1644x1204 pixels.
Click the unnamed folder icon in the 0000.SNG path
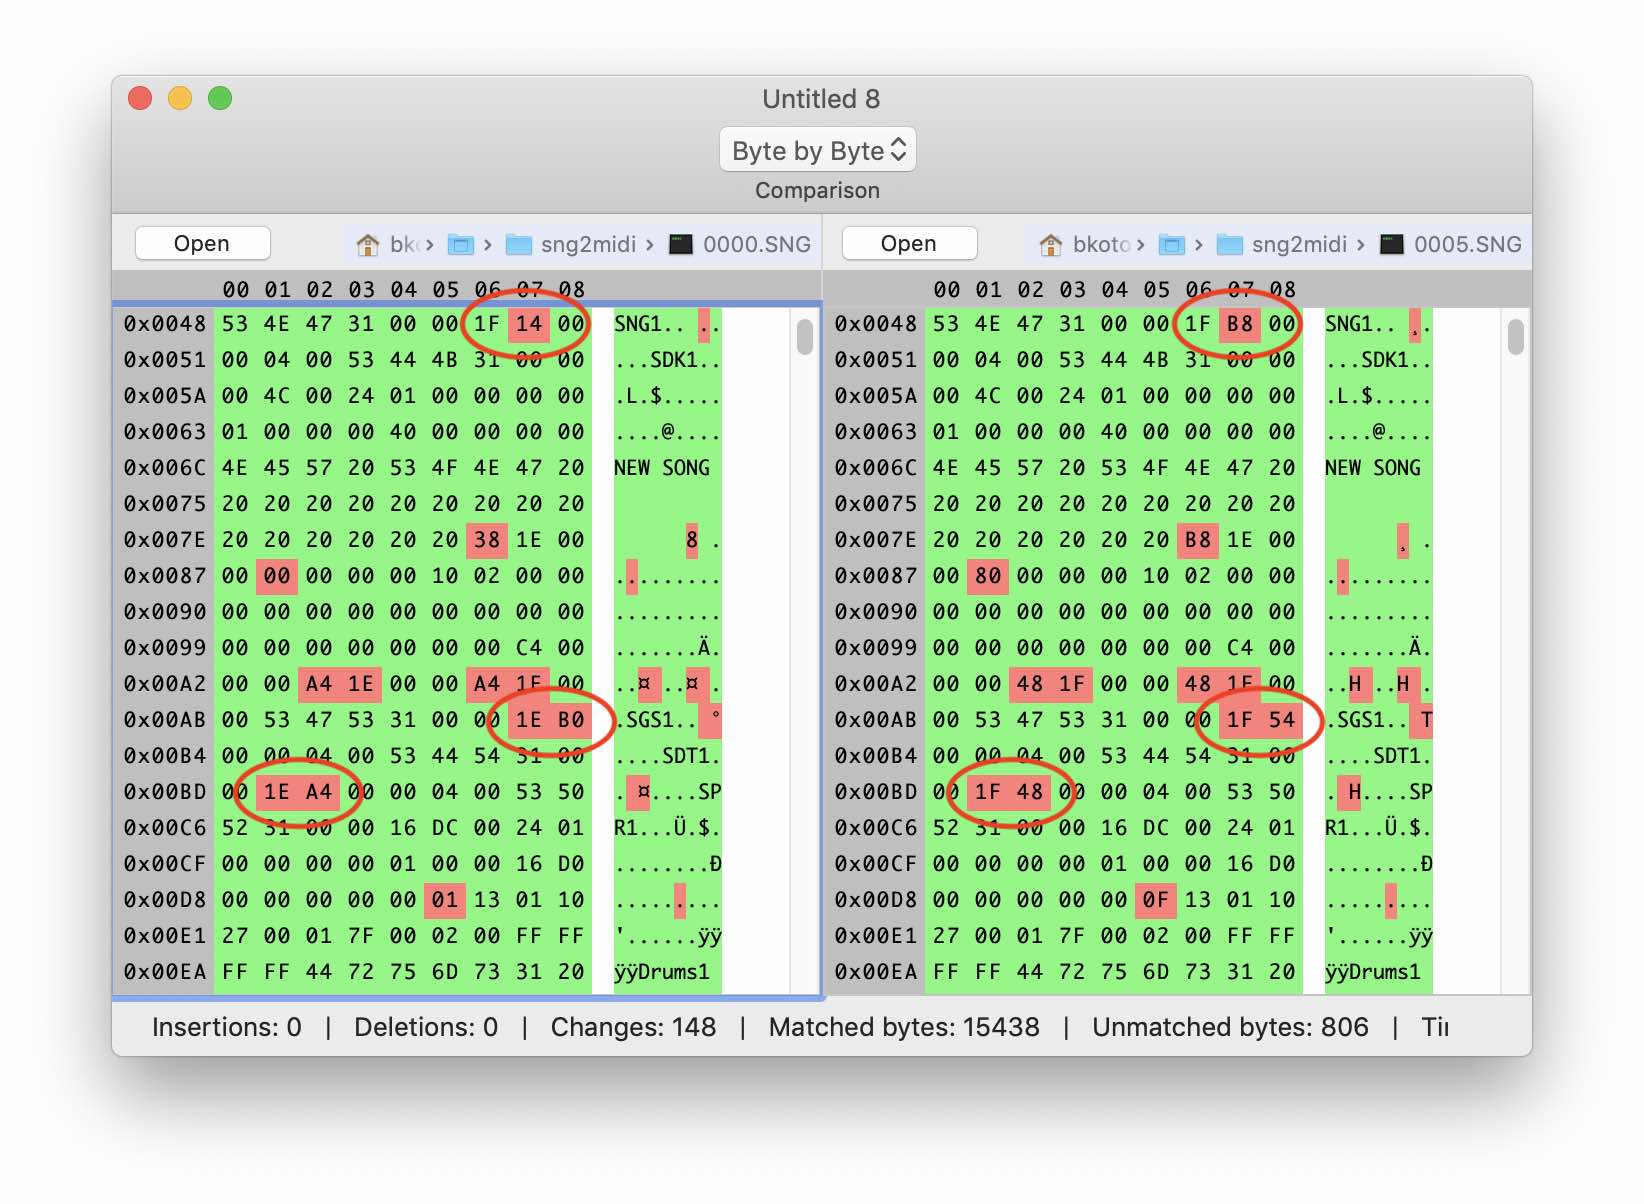point(460,244)
